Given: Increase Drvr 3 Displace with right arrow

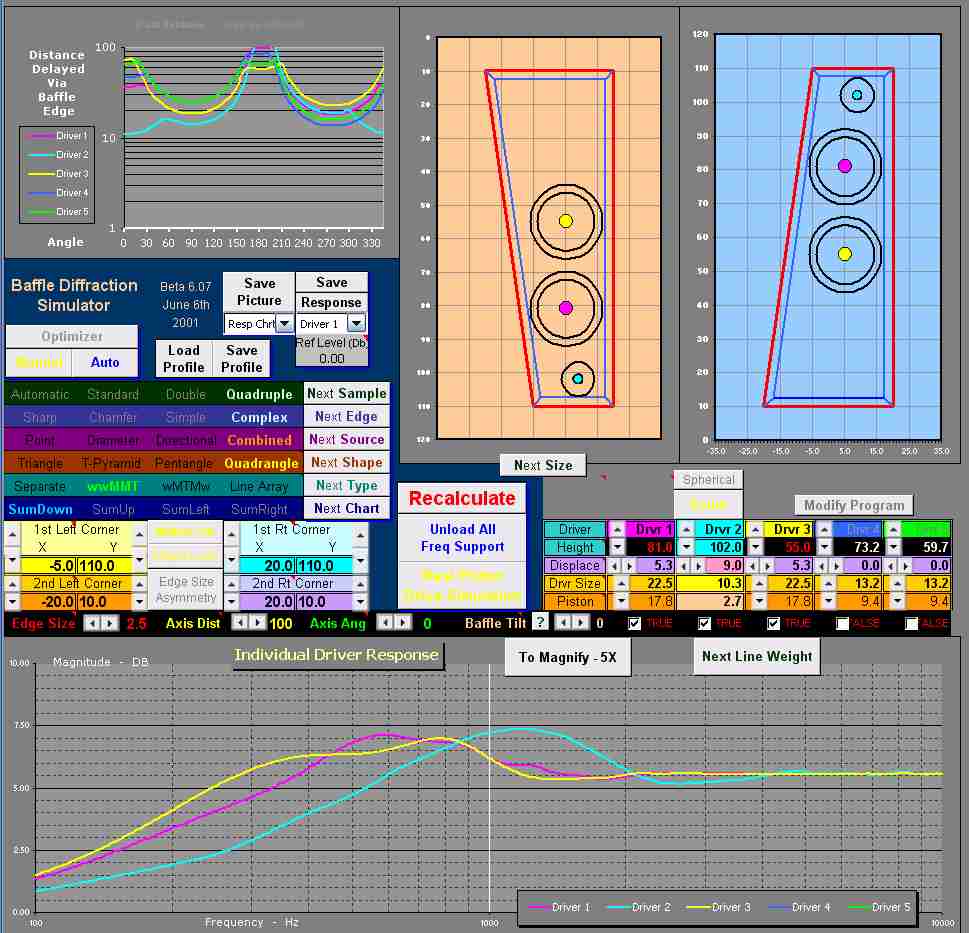Looking at the screenshot, I should pos(768,565).
